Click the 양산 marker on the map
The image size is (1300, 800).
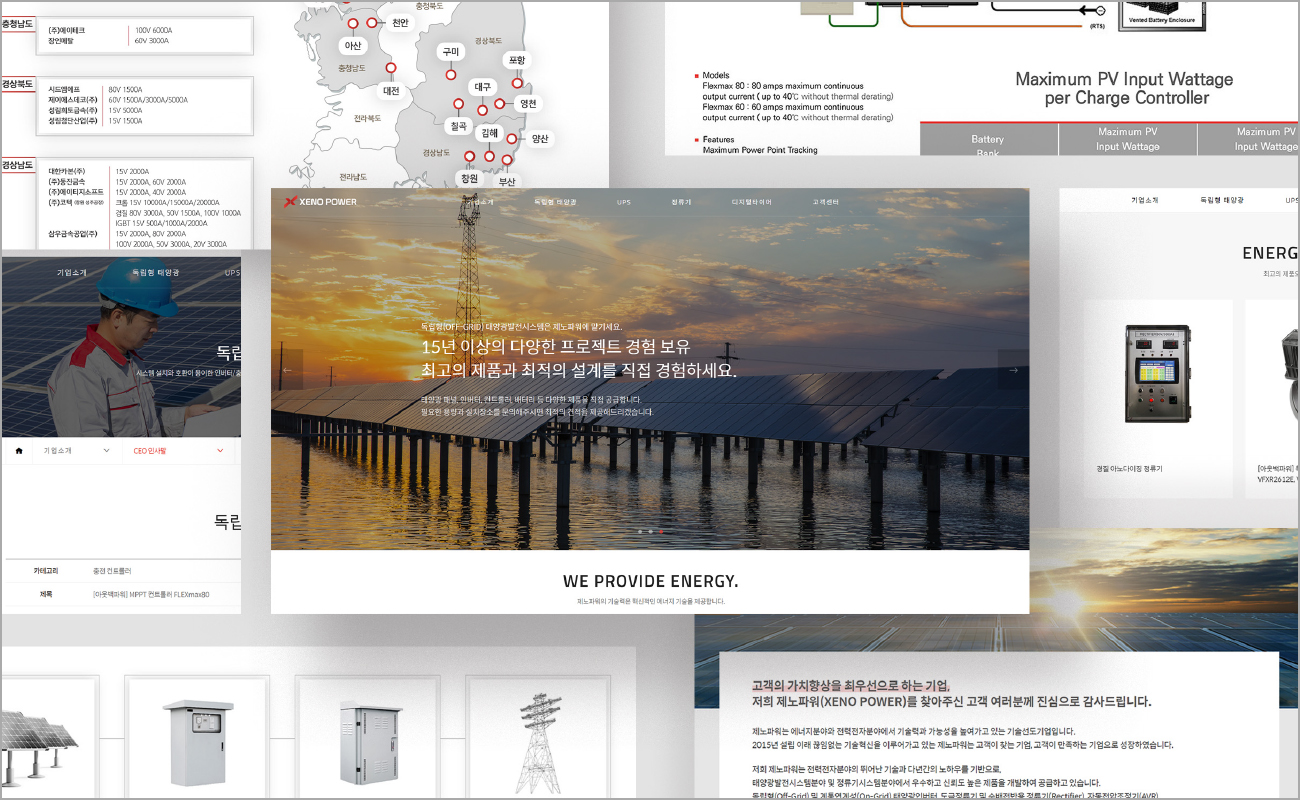point(512,139)
